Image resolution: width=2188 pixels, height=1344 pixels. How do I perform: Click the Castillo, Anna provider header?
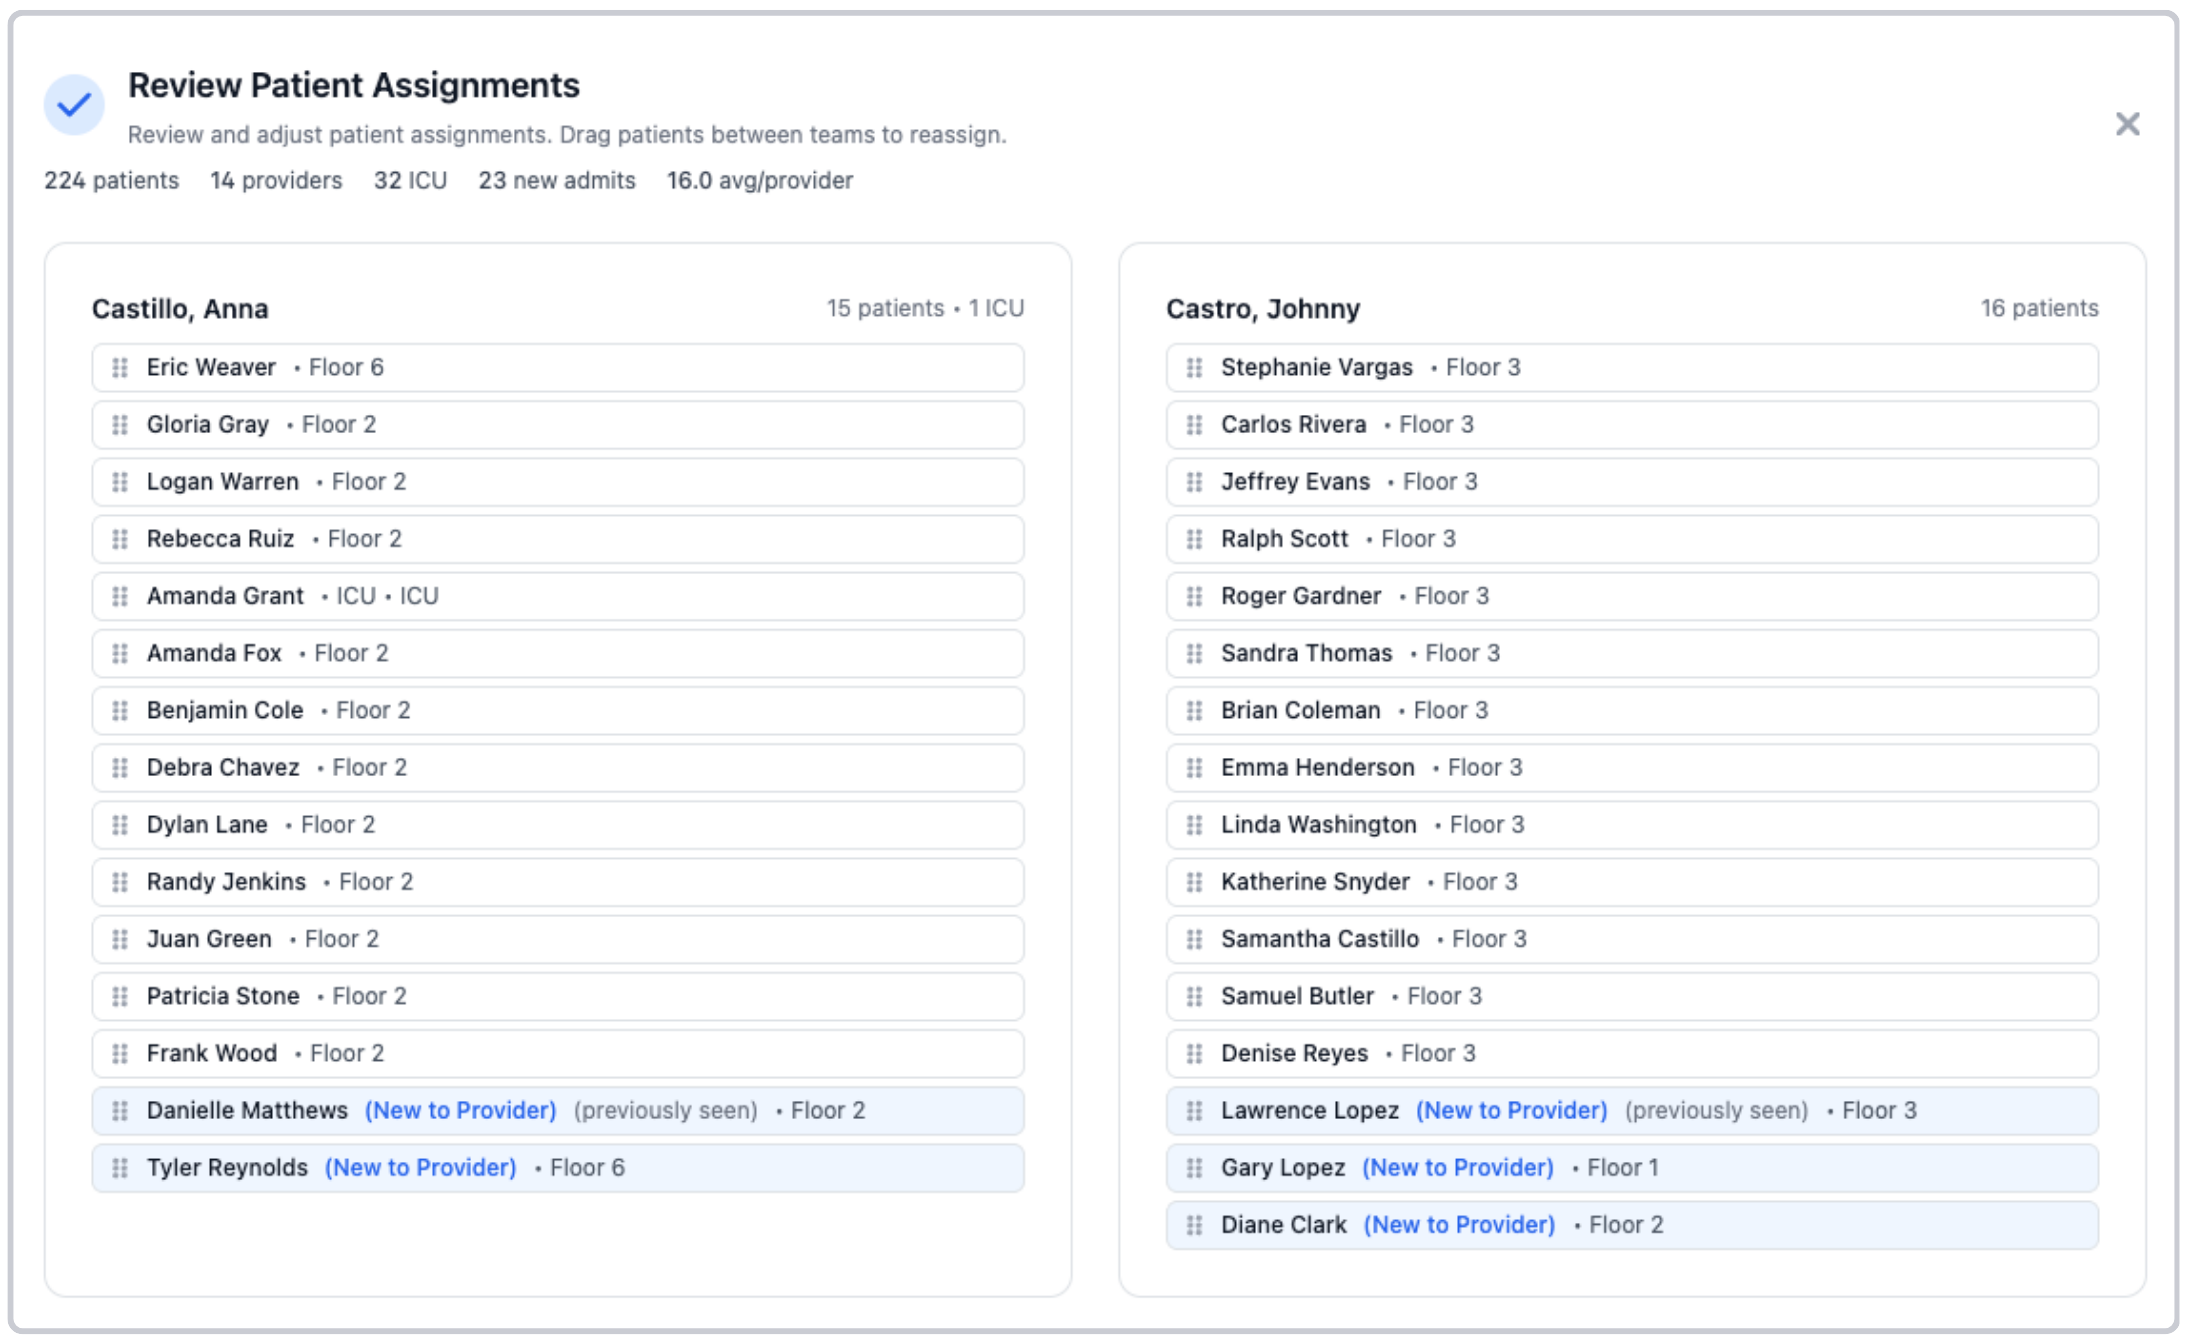click(180, 309)
